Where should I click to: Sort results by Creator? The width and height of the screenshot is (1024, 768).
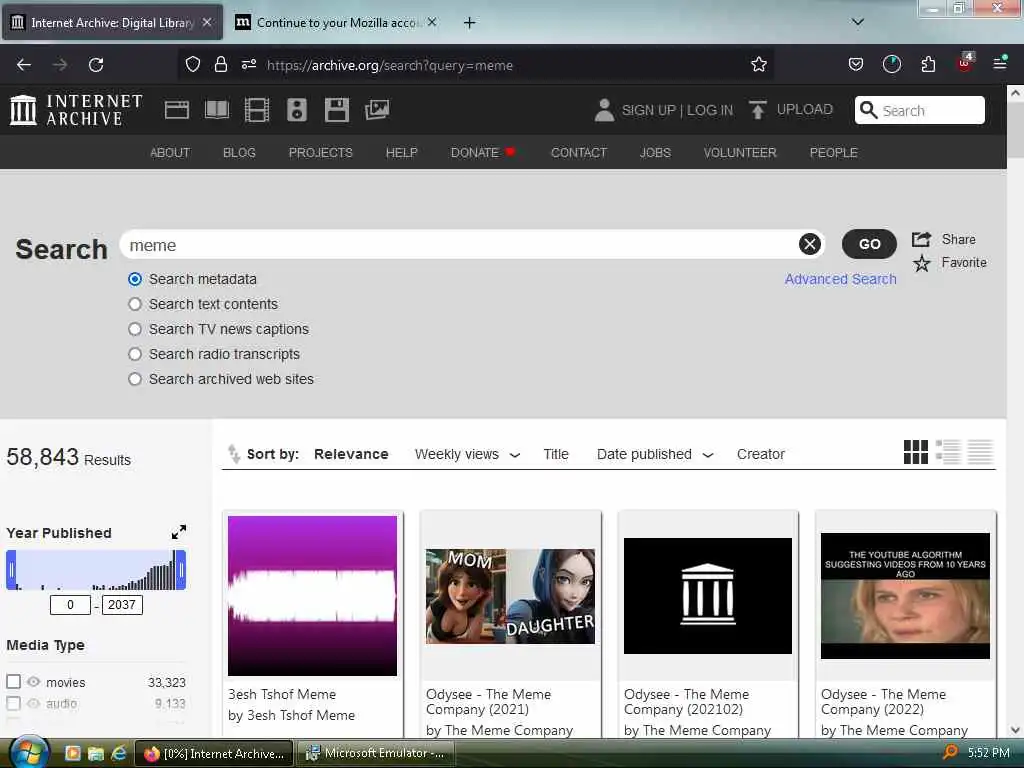(760, 454)
